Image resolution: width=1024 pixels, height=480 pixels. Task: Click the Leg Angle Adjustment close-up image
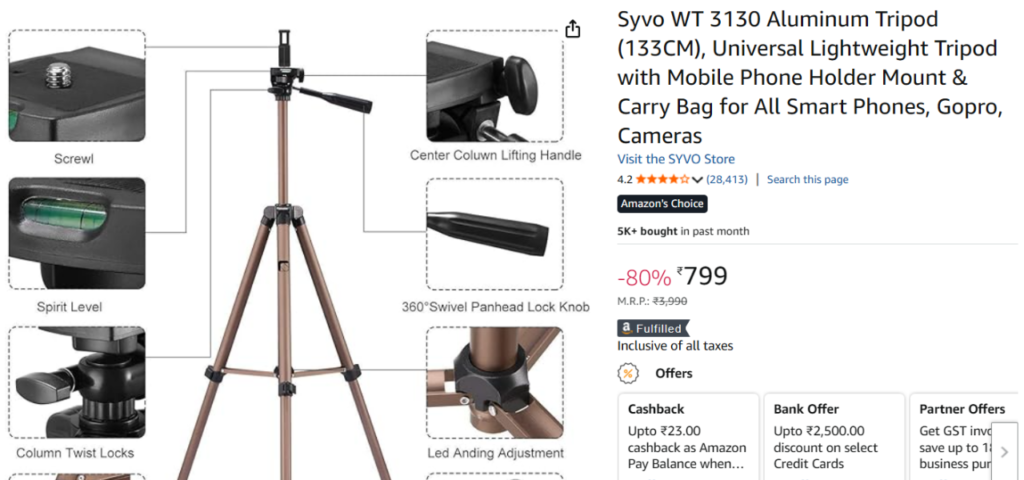495,383
